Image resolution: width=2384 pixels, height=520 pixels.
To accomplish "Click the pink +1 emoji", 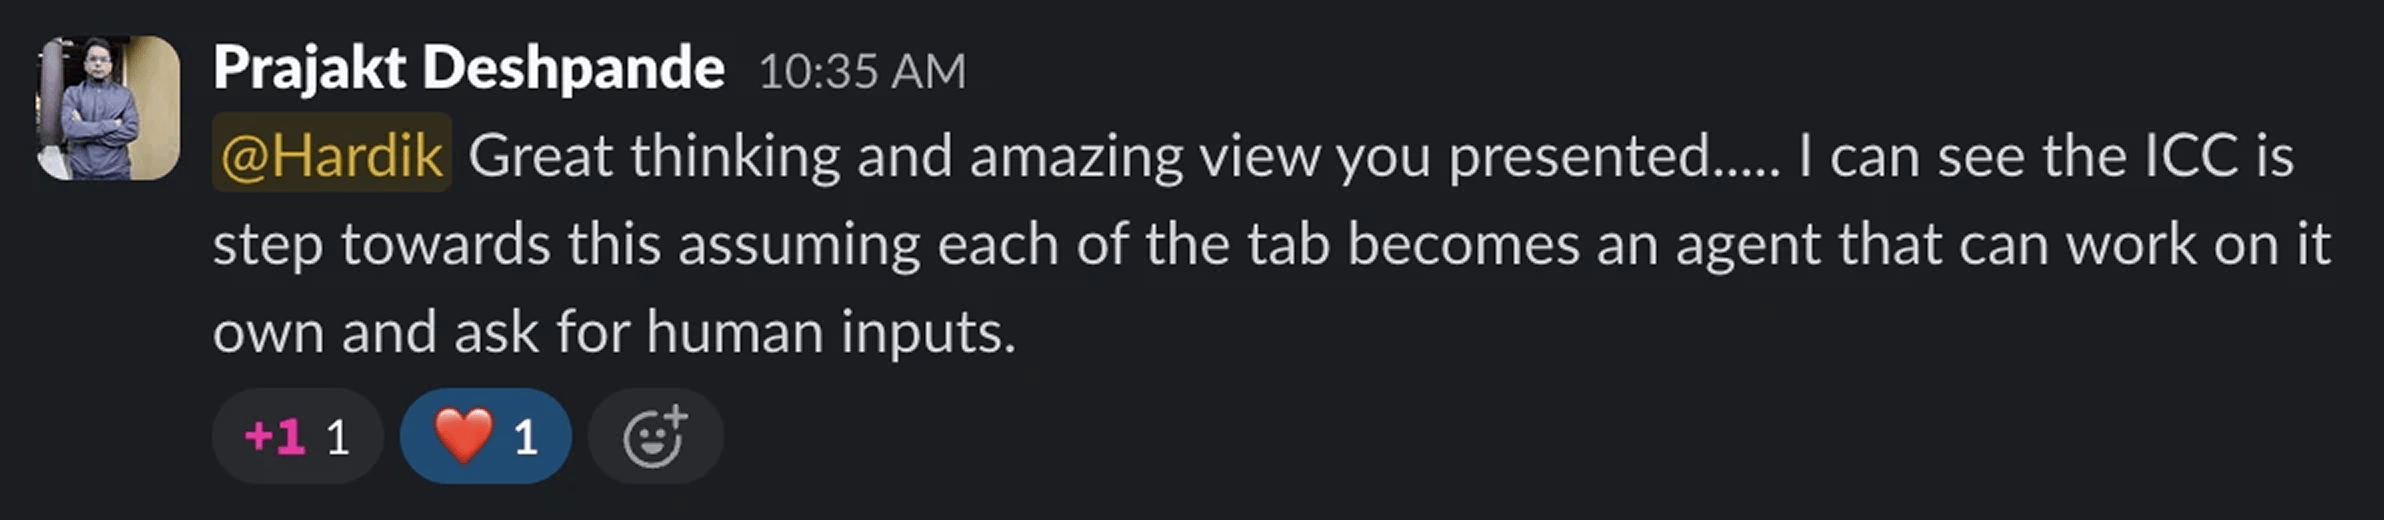I will point(275,437).
